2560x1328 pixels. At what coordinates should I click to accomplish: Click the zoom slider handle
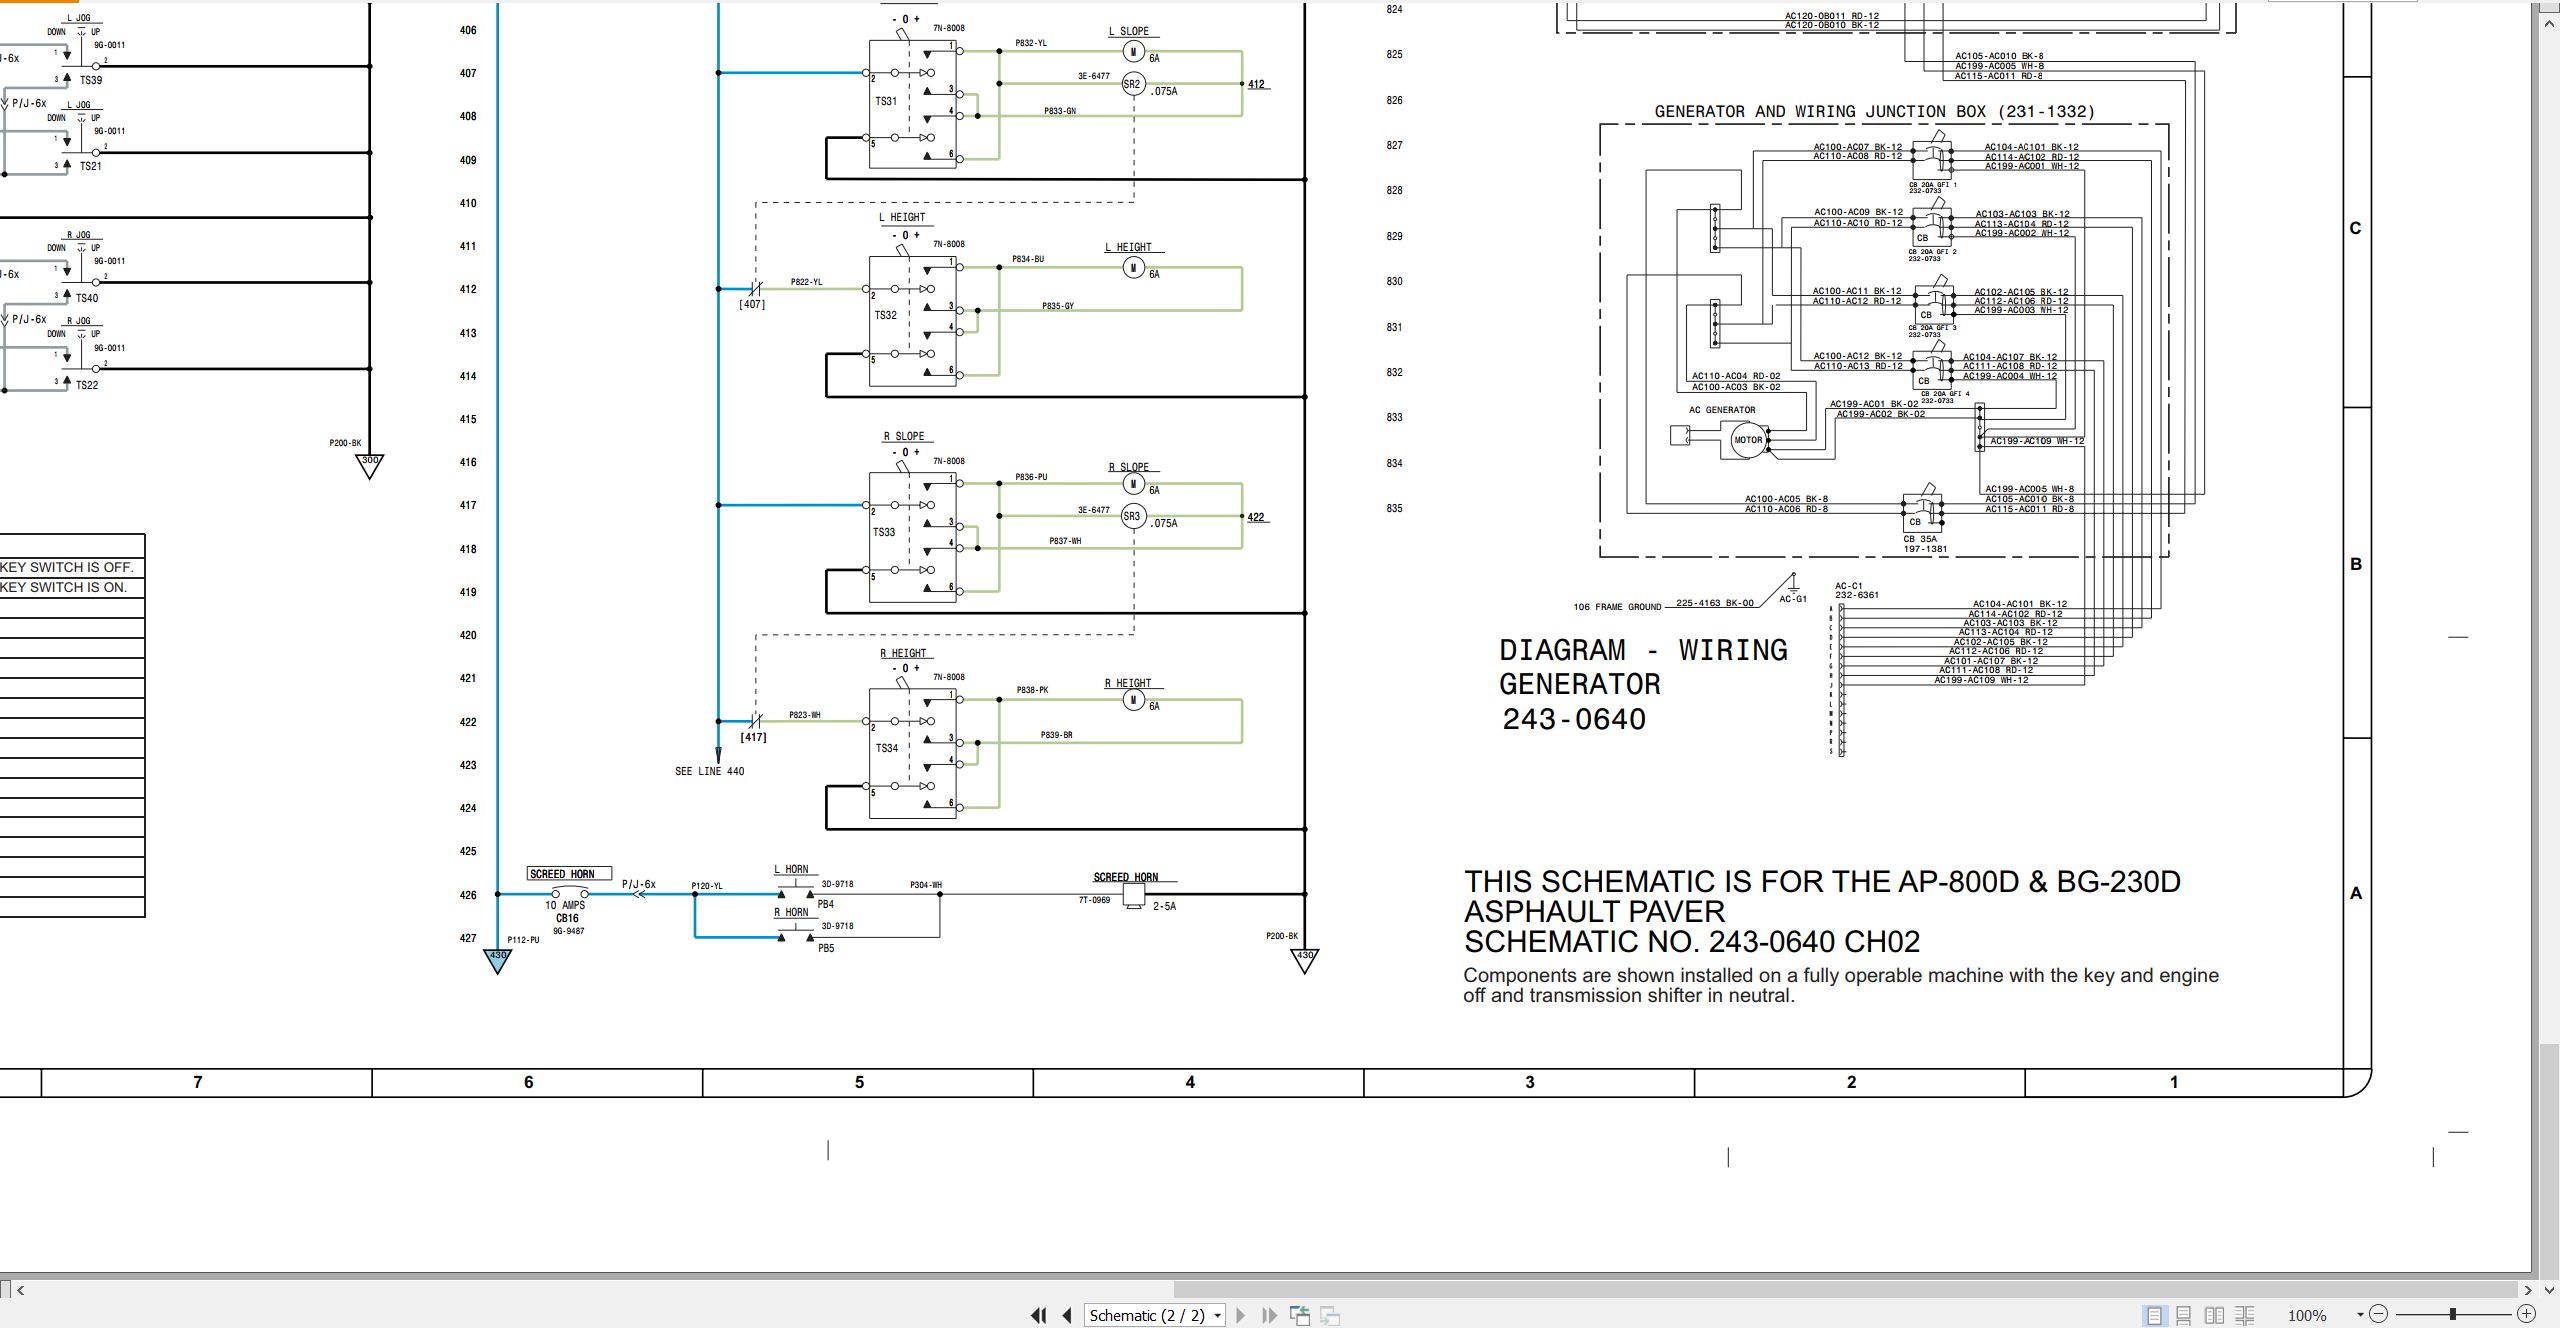[2453, 1314]
